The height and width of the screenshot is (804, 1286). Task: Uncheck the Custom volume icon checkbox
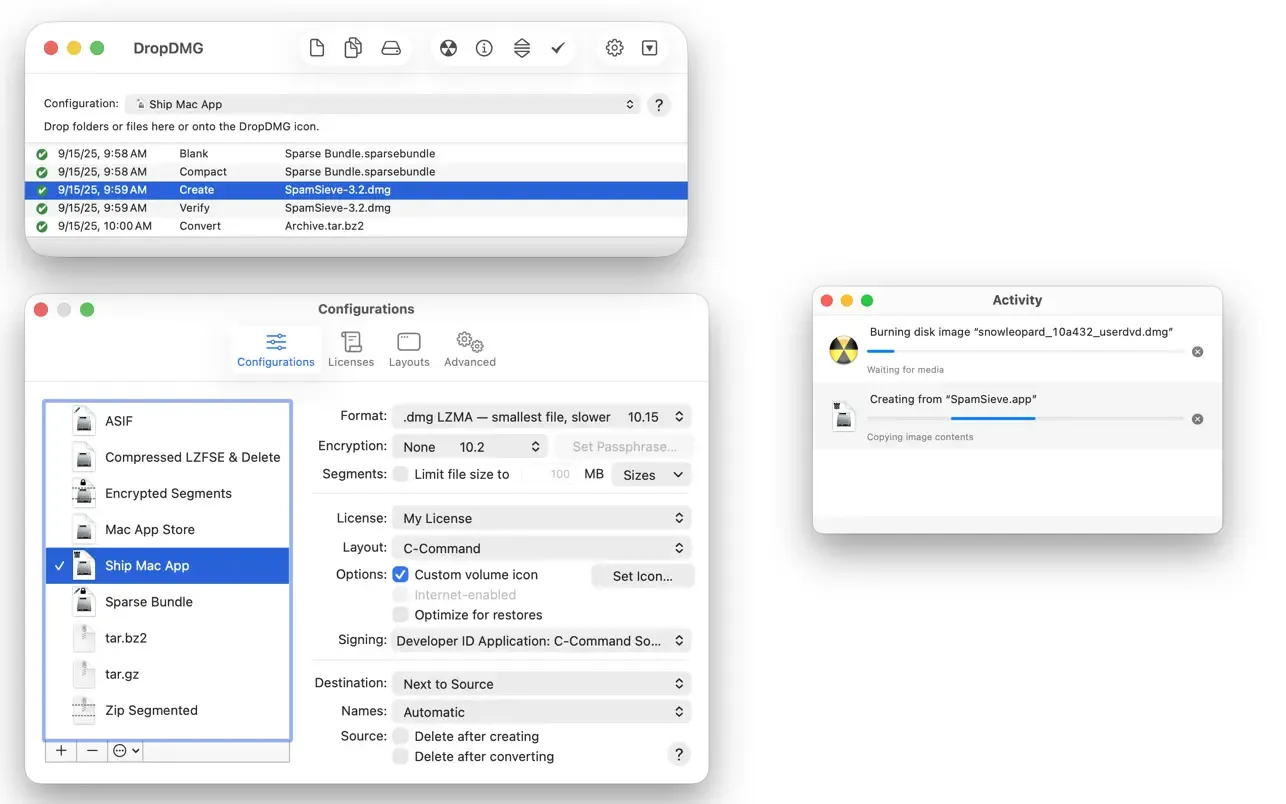pyautogui.click(x=401, y=575)
